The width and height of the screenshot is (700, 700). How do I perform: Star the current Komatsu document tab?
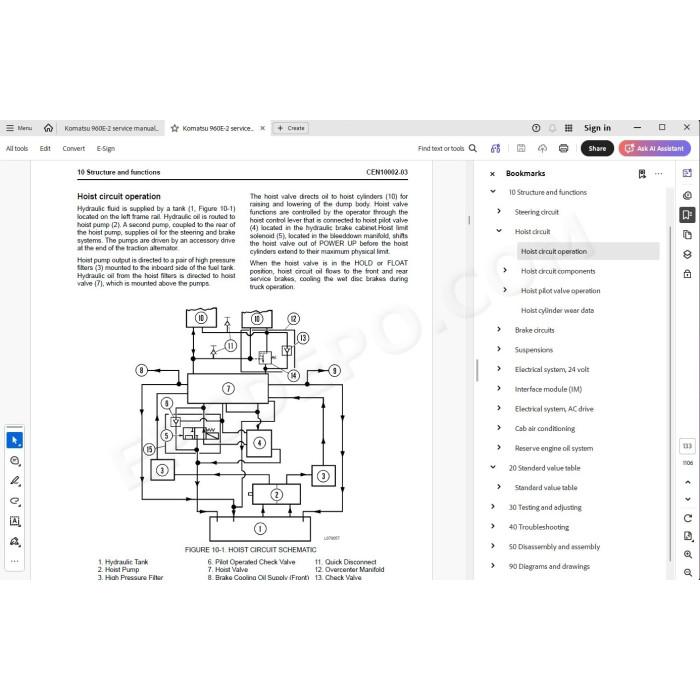pos(175,128)
